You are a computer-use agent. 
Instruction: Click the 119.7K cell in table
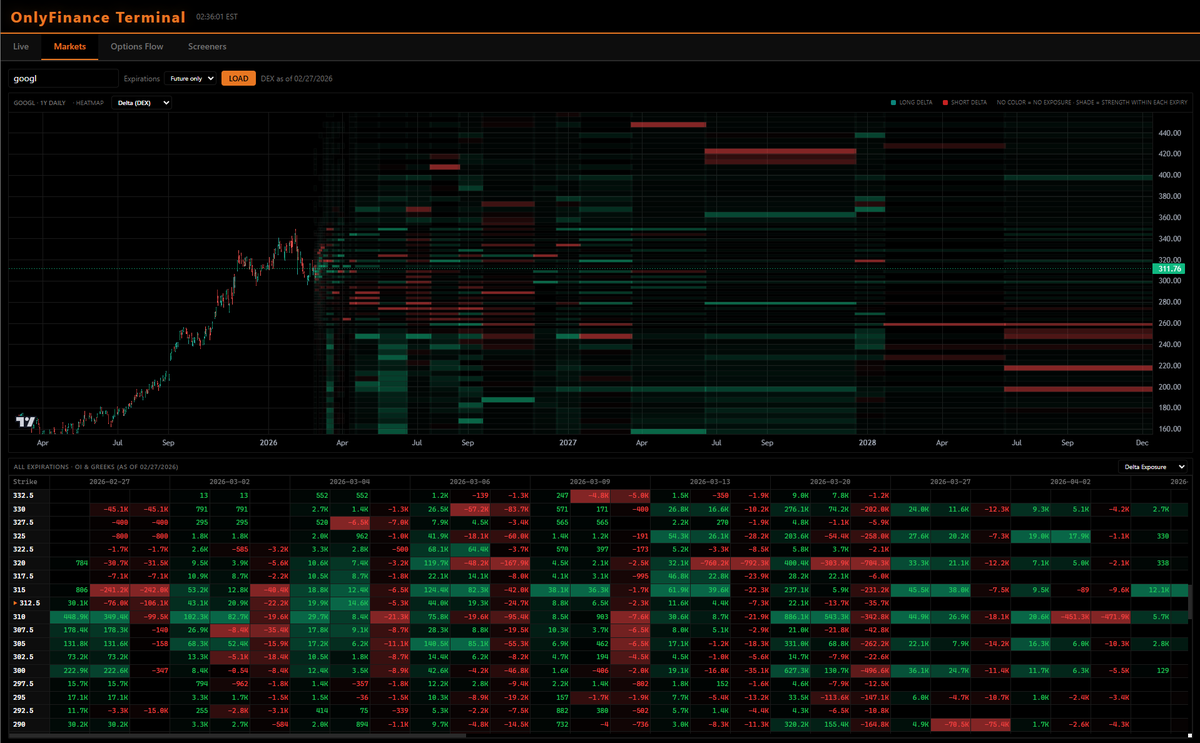click(x=430, y=563)
